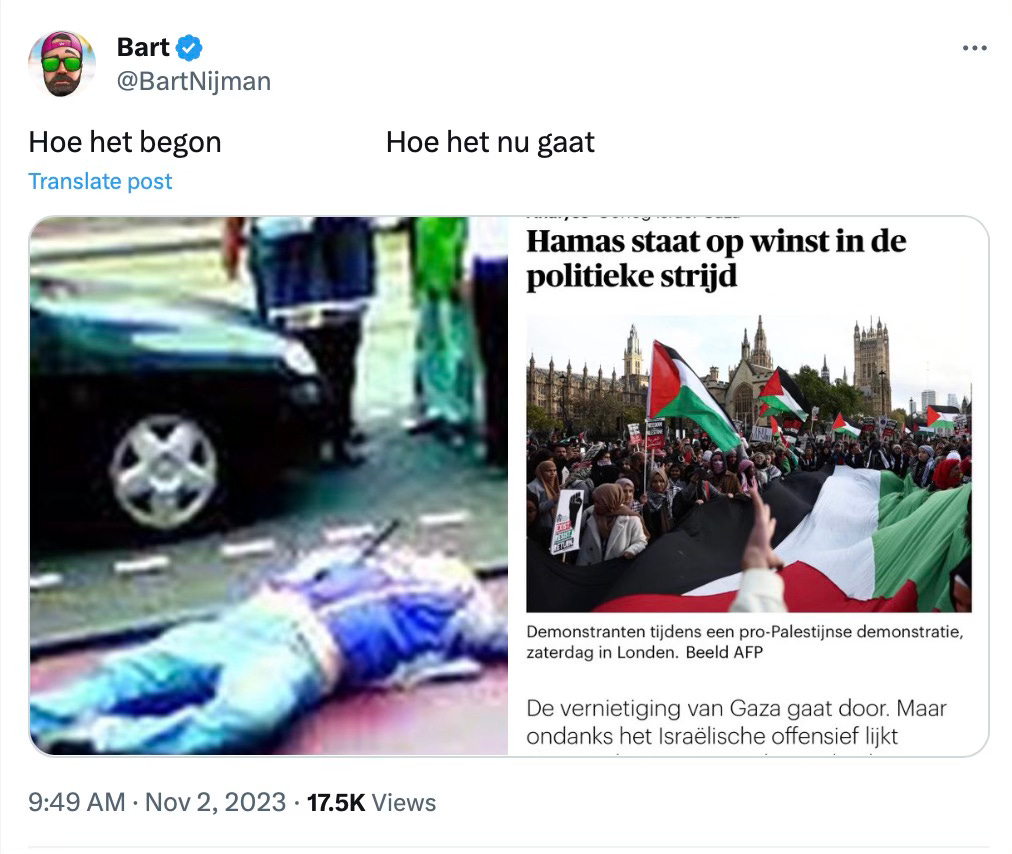Click the Demonstranten photo caption text
Screen dimensions: 1012x854
point(744,642)
